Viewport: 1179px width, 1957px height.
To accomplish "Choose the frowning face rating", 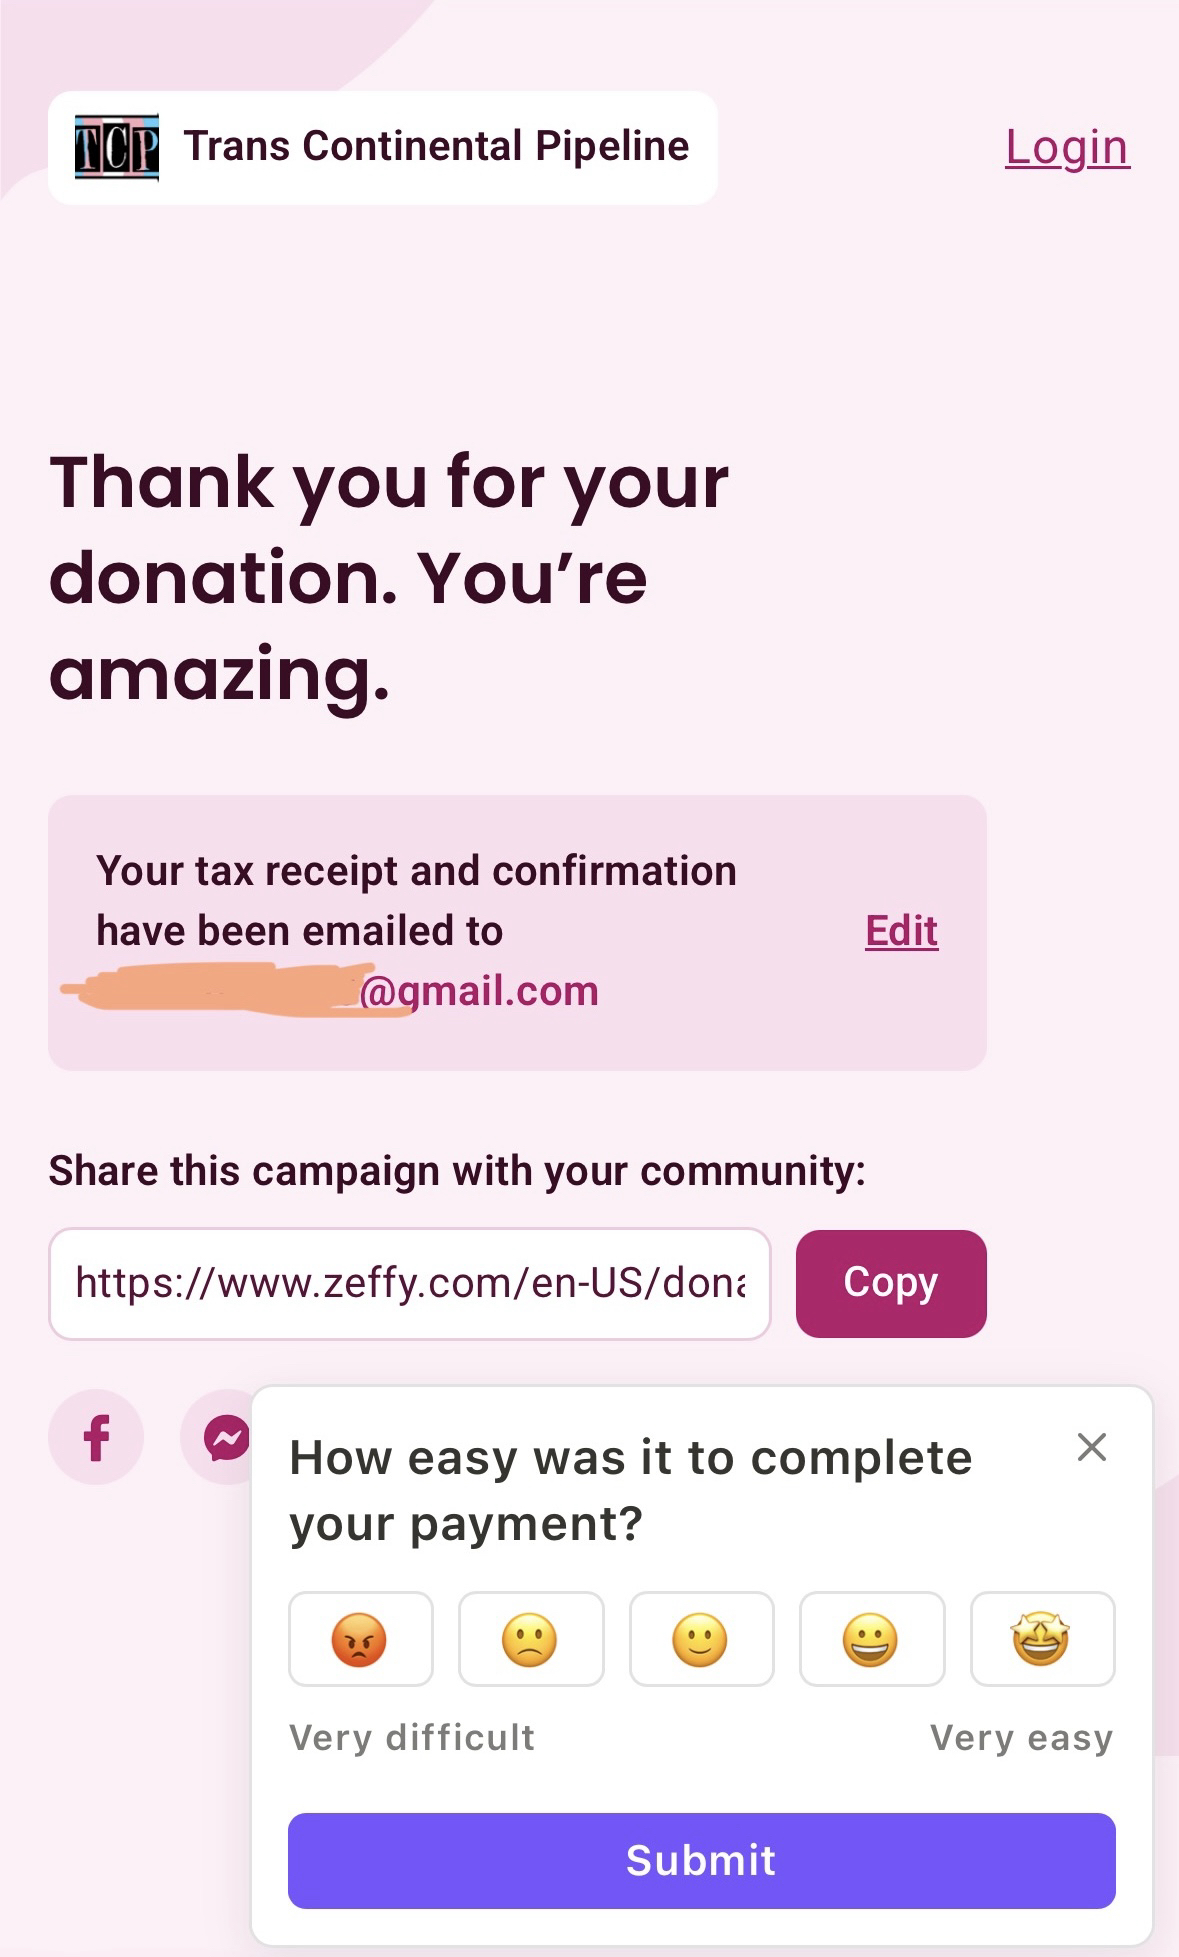I will coord(530,1639).
